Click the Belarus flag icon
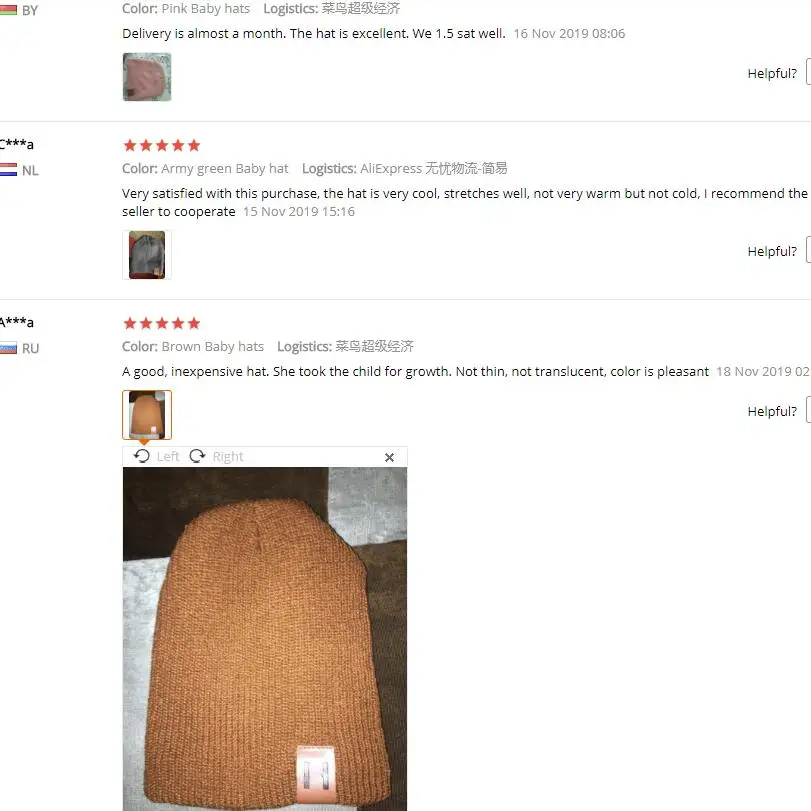The image size is (811, 811). coord(8,10)
